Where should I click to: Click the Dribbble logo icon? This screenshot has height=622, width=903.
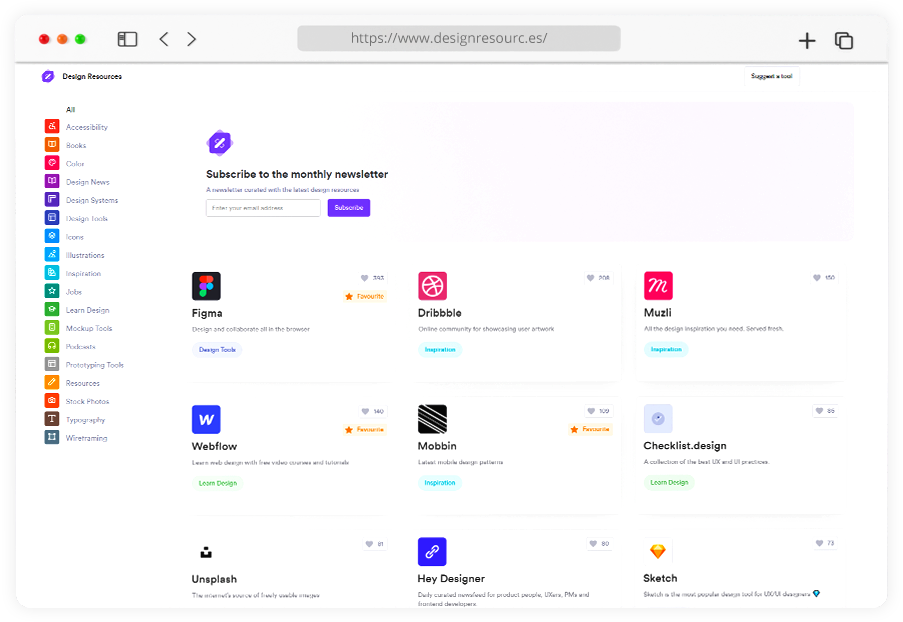point(432,286)
